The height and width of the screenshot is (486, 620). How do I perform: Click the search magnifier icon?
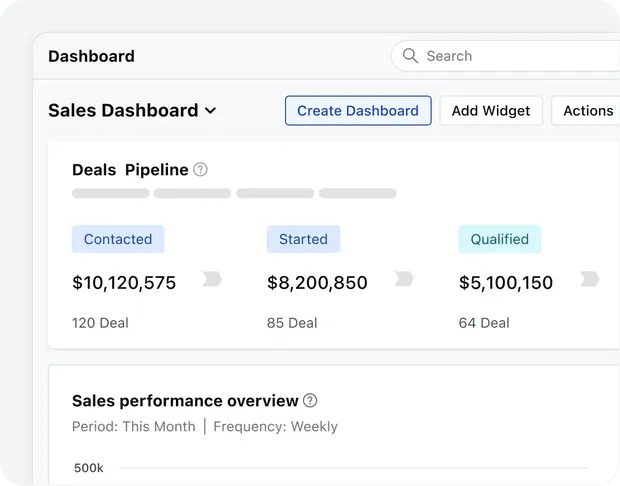[410, 56]
